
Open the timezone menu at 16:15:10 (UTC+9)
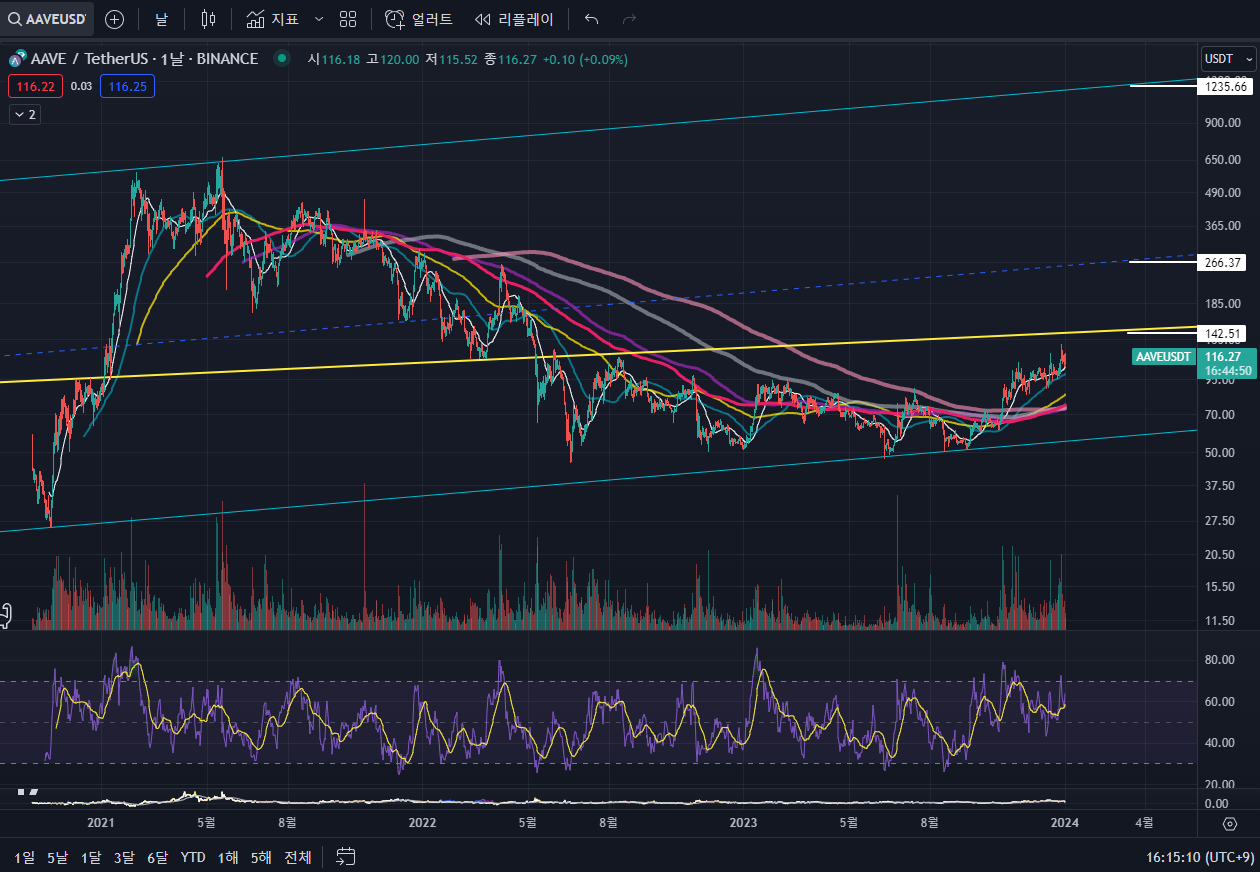pos(1199,857)
